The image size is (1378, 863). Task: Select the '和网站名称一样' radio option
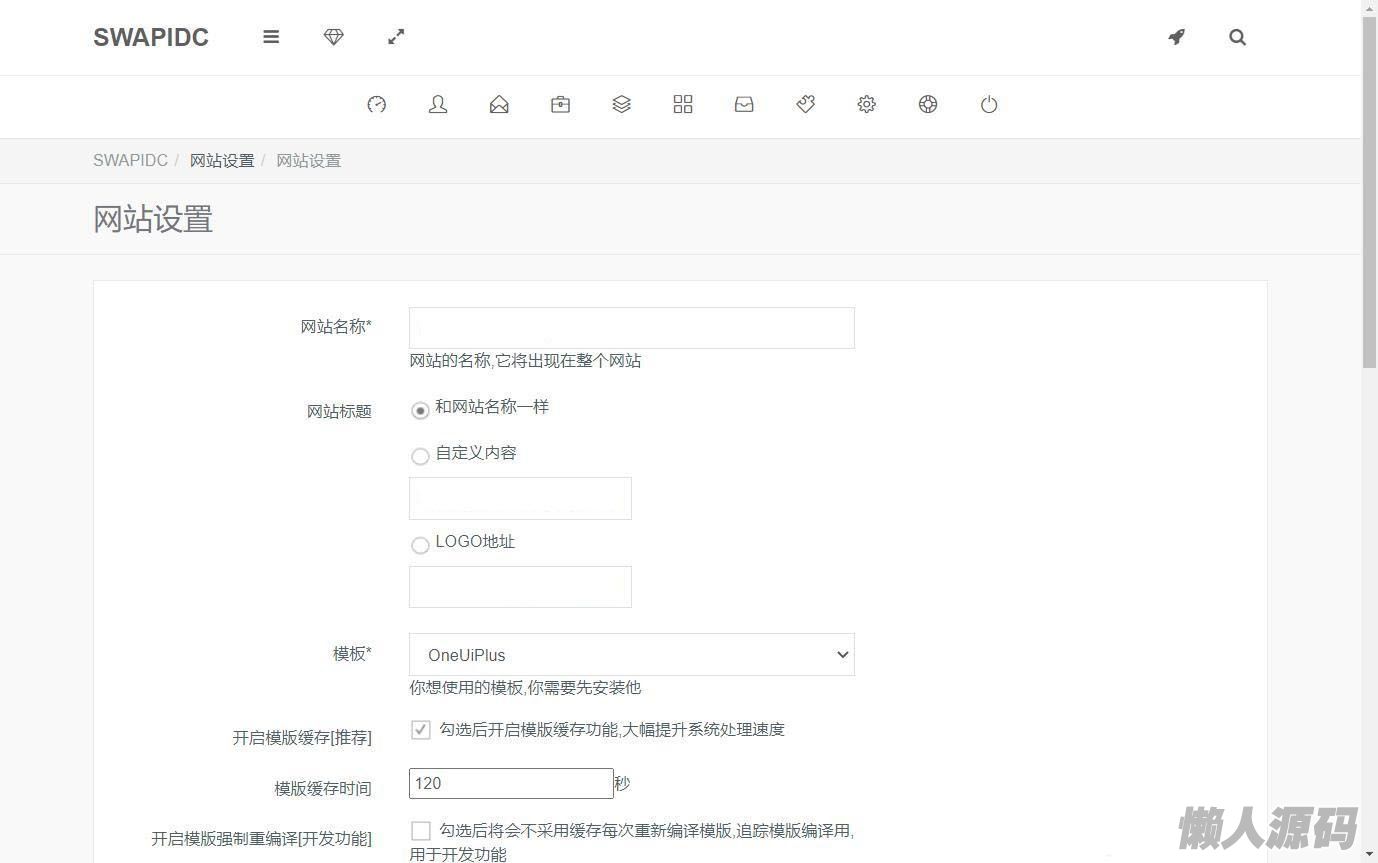[420, 410]
